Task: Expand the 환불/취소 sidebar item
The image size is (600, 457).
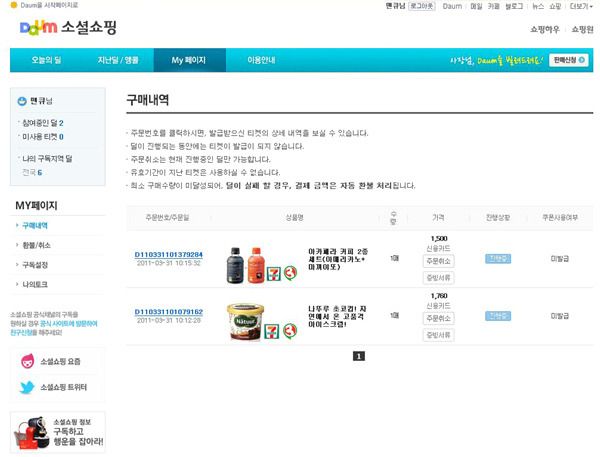Action: 36,245
